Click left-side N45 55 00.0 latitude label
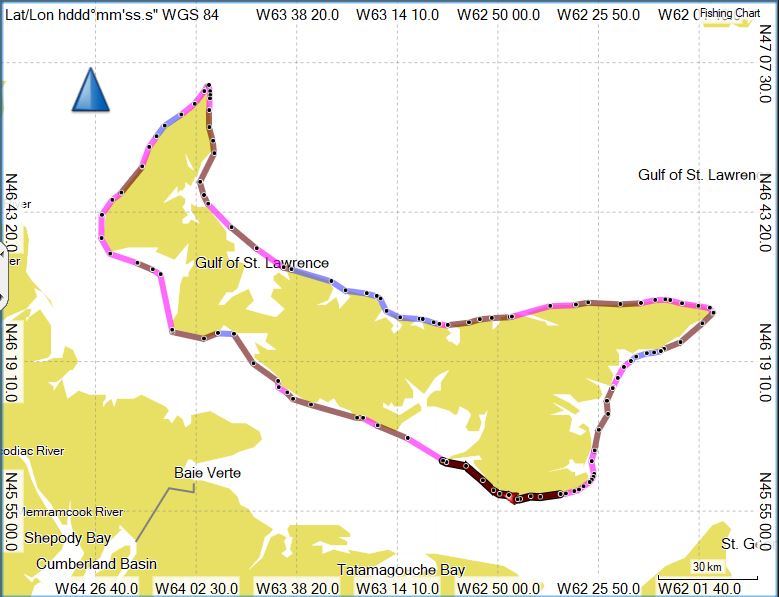Screen dimensions: 779x597 click(11, 511)
